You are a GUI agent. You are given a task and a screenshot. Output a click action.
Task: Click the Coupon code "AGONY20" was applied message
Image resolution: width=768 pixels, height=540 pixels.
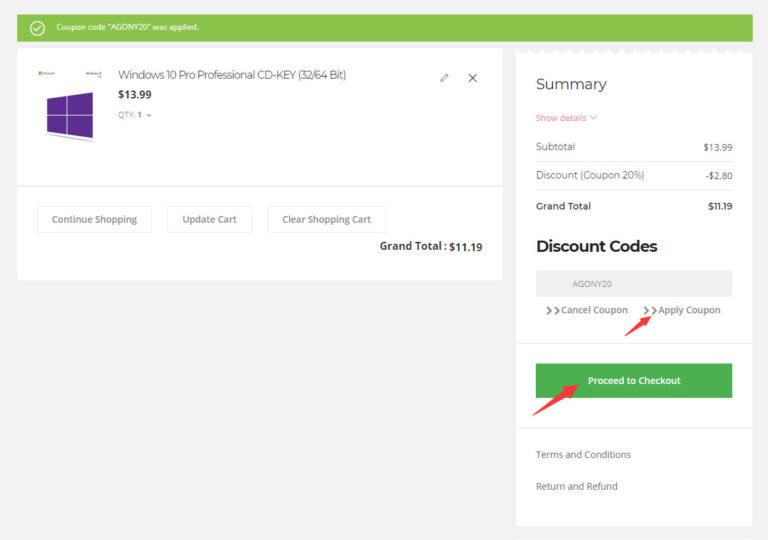coord(127,27)
